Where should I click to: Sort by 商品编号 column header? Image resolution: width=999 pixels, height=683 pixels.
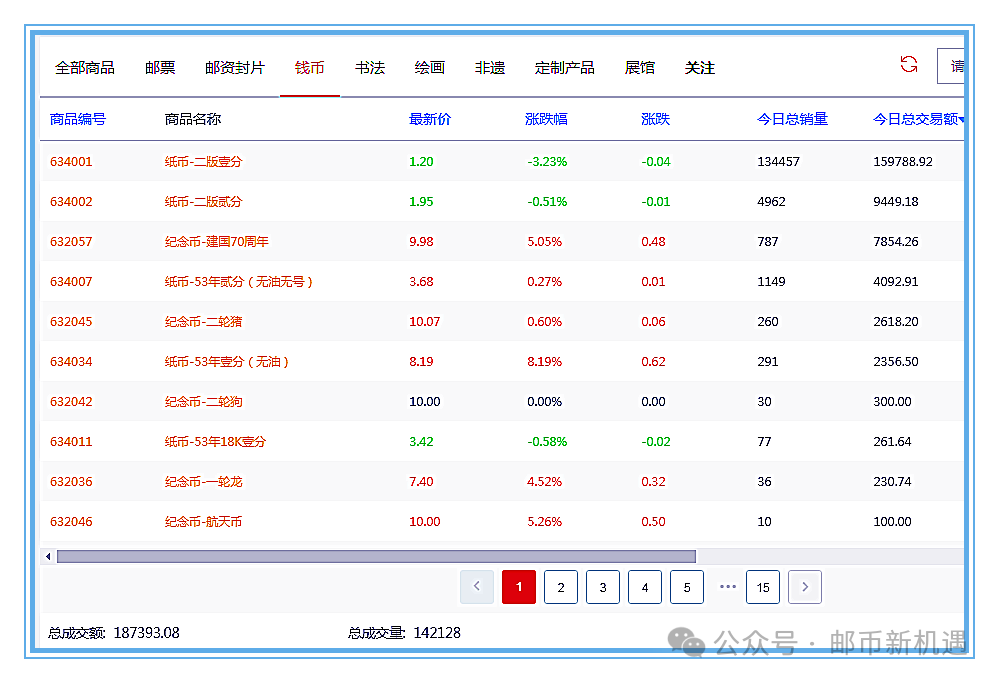tap(78, 119)
